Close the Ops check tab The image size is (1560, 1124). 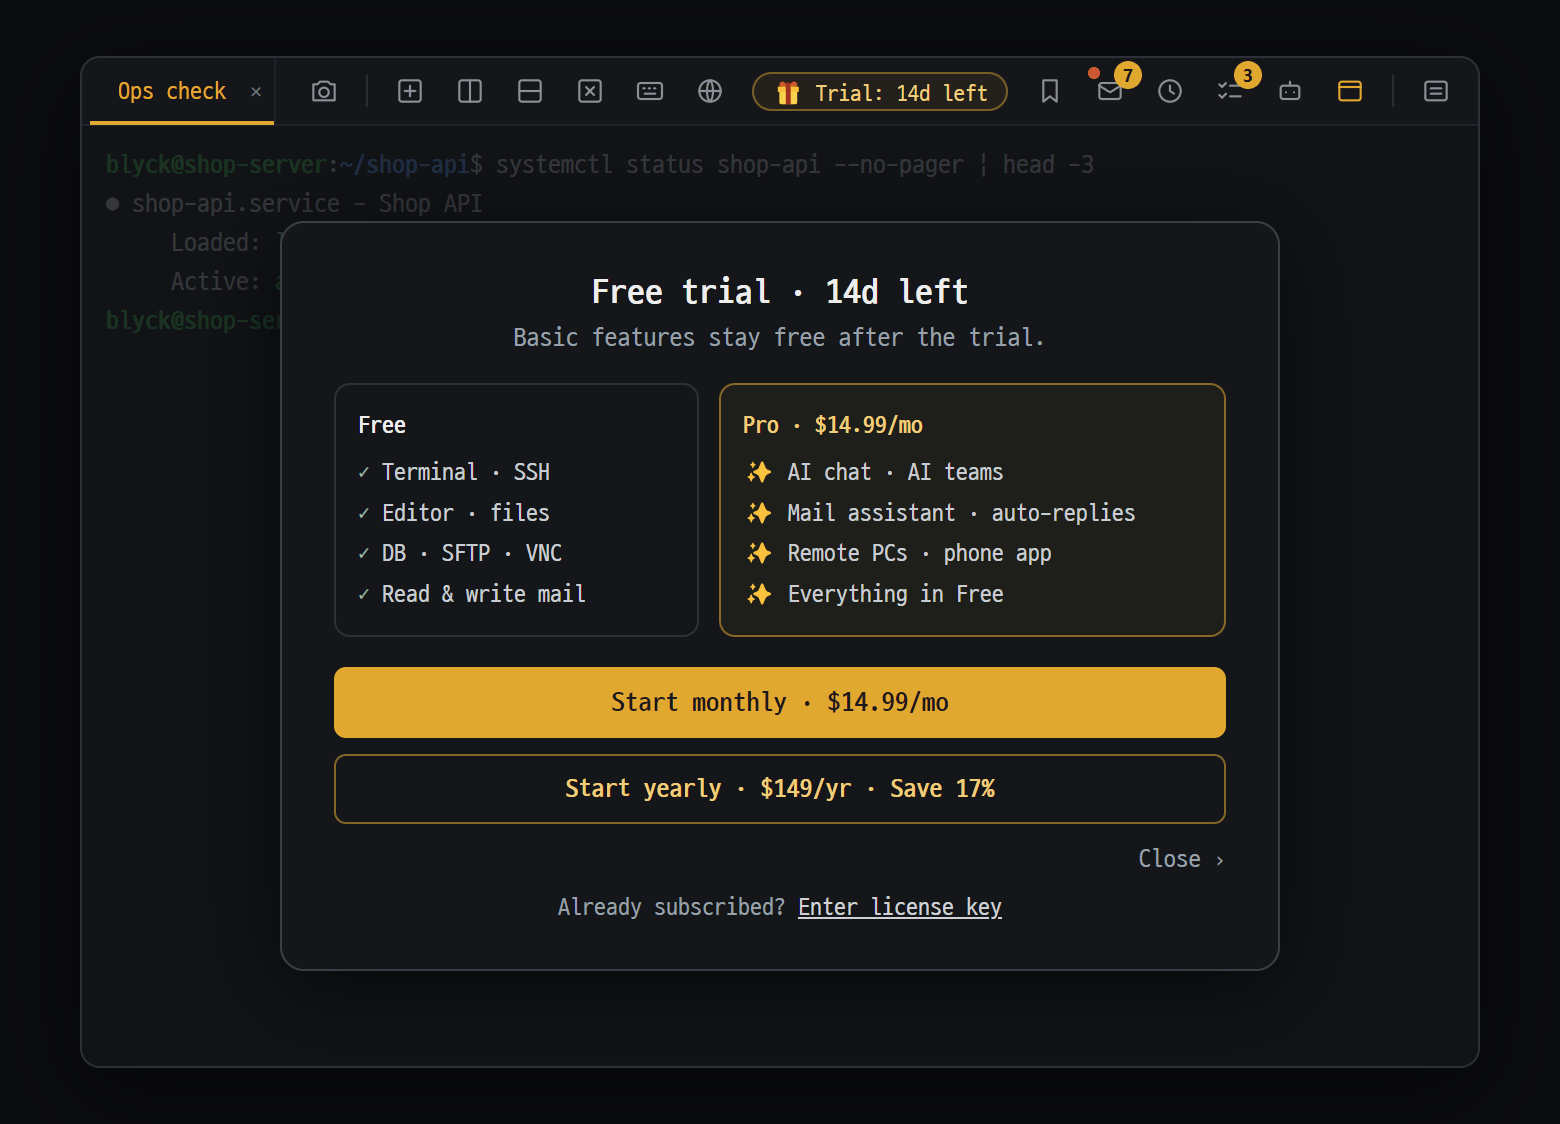tap(256, 92)
